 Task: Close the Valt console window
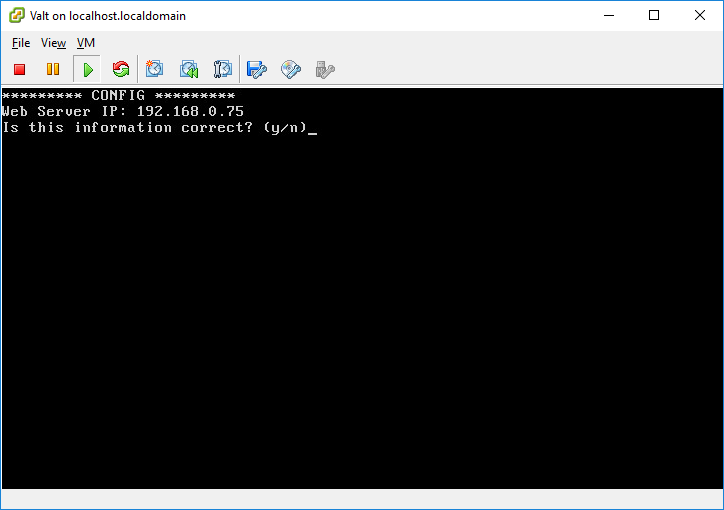700,15
